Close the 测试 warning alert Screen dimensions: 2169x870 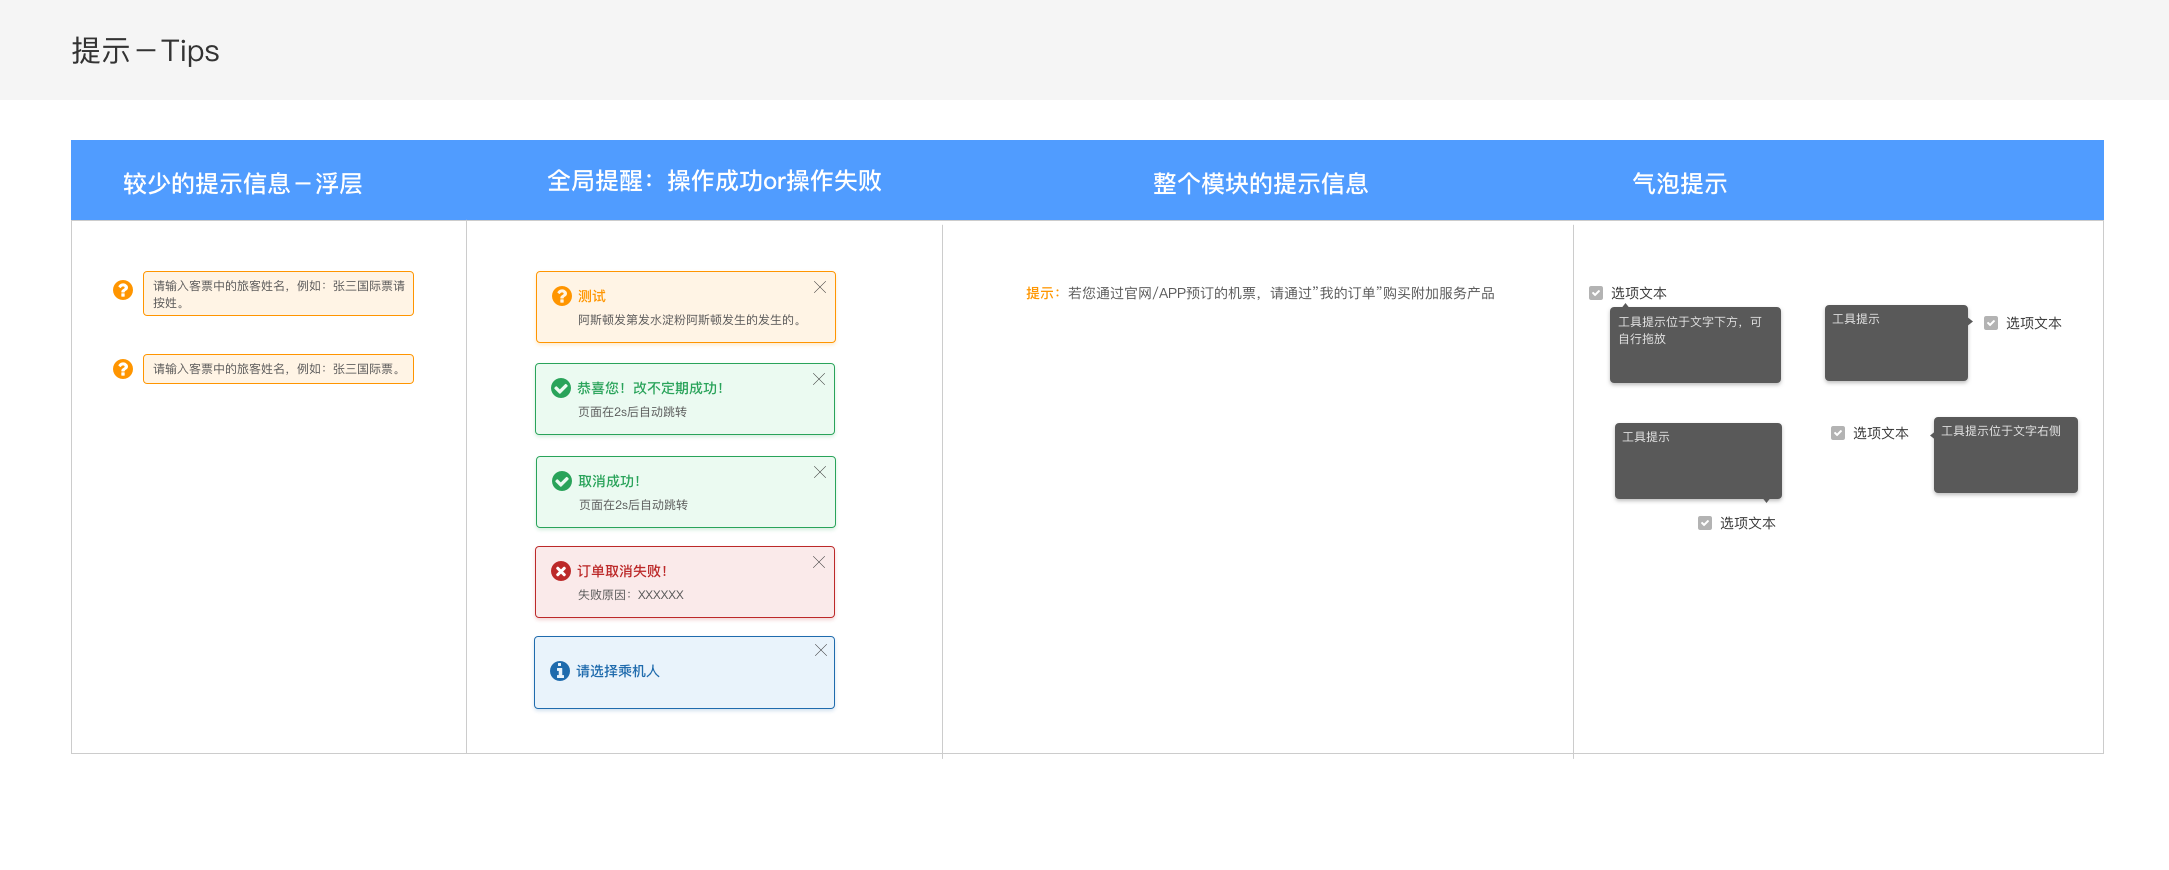820,287
